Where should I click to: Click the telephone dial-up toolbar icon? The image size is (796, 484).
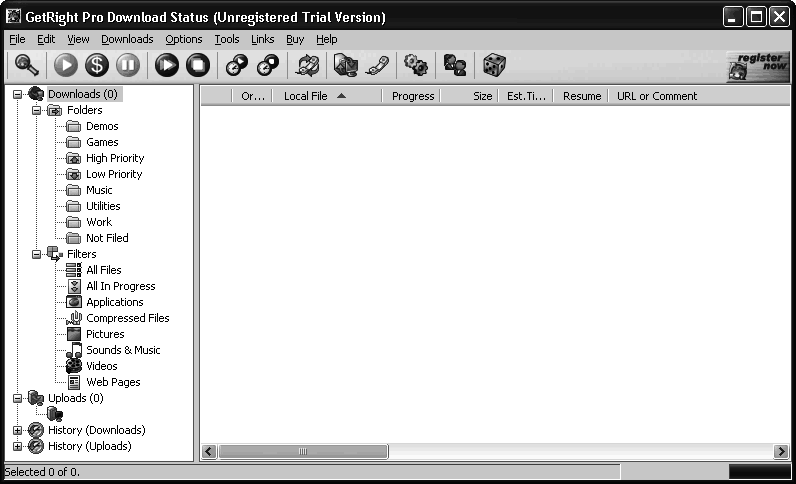pos(377,65)
